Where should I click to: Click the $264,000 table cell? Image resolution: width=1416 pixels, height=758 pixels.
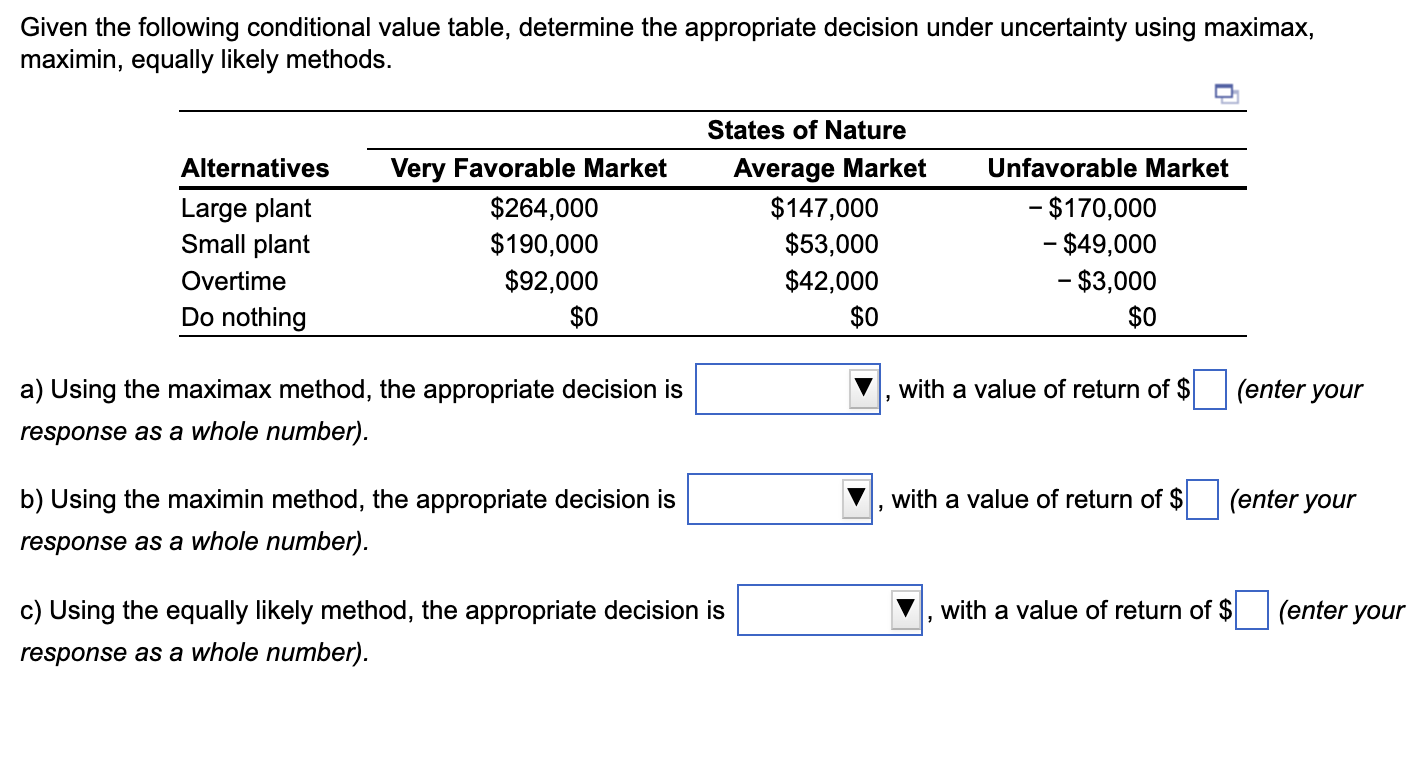tap(544, 208)
